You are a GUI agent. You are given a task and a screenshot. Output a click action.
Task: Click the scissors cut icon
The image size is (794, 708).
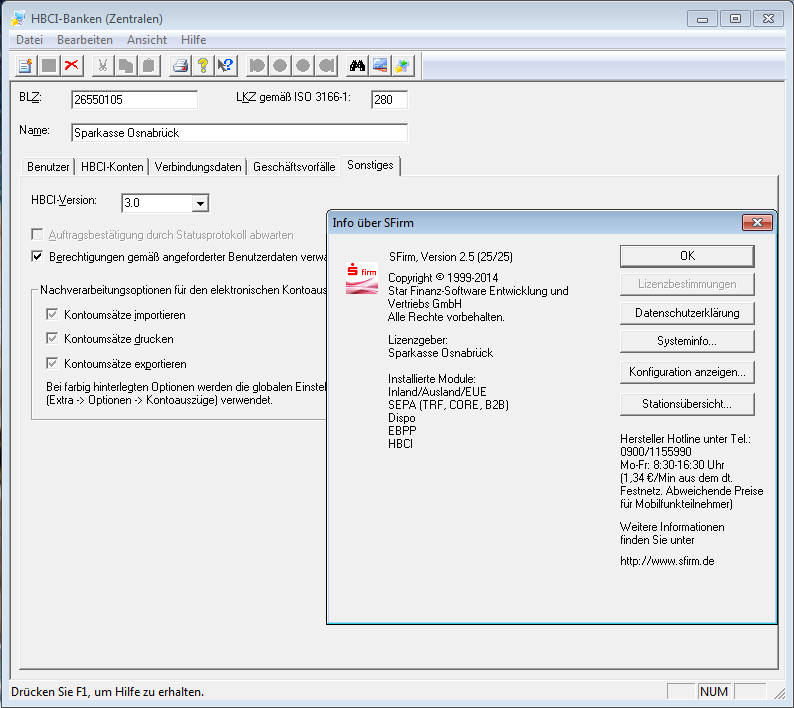click(103, 66)
